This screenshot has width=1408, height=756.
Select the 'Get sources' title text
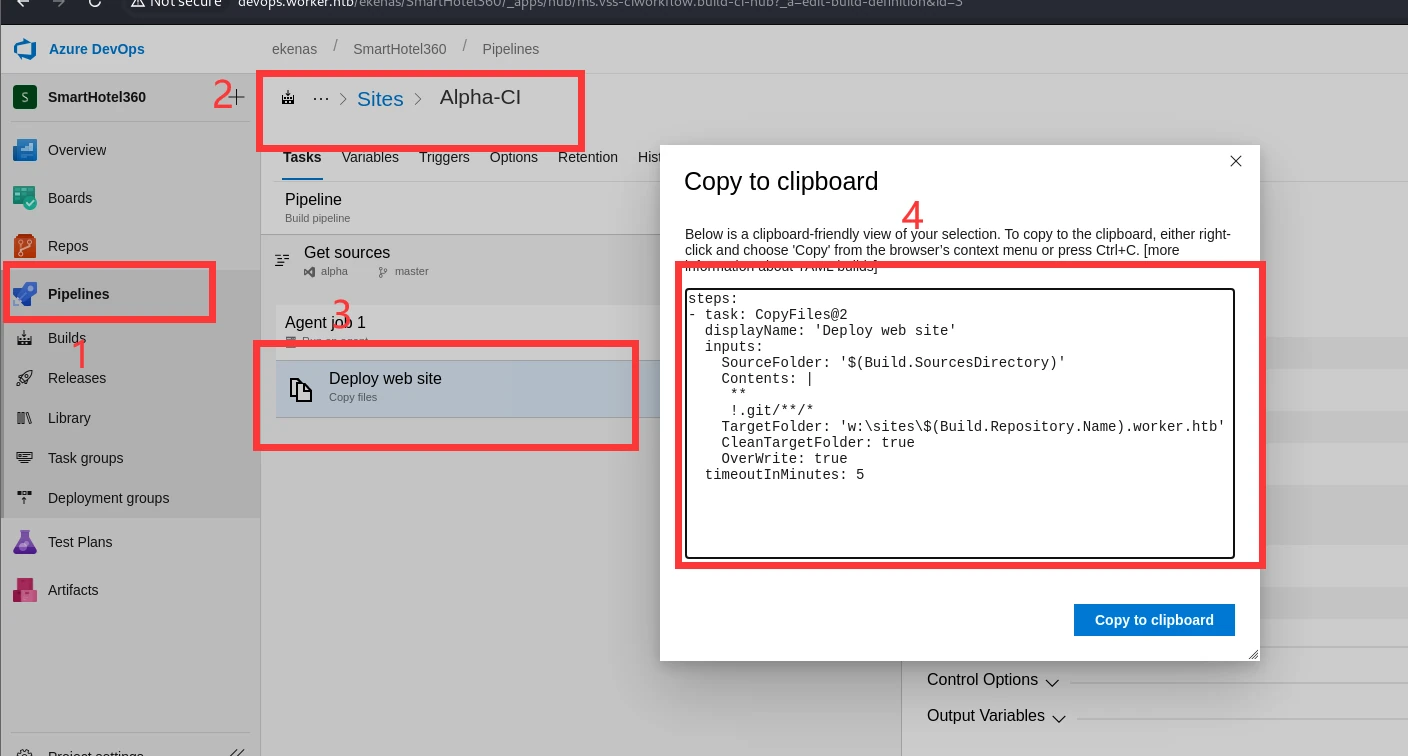tap(347, 253)
